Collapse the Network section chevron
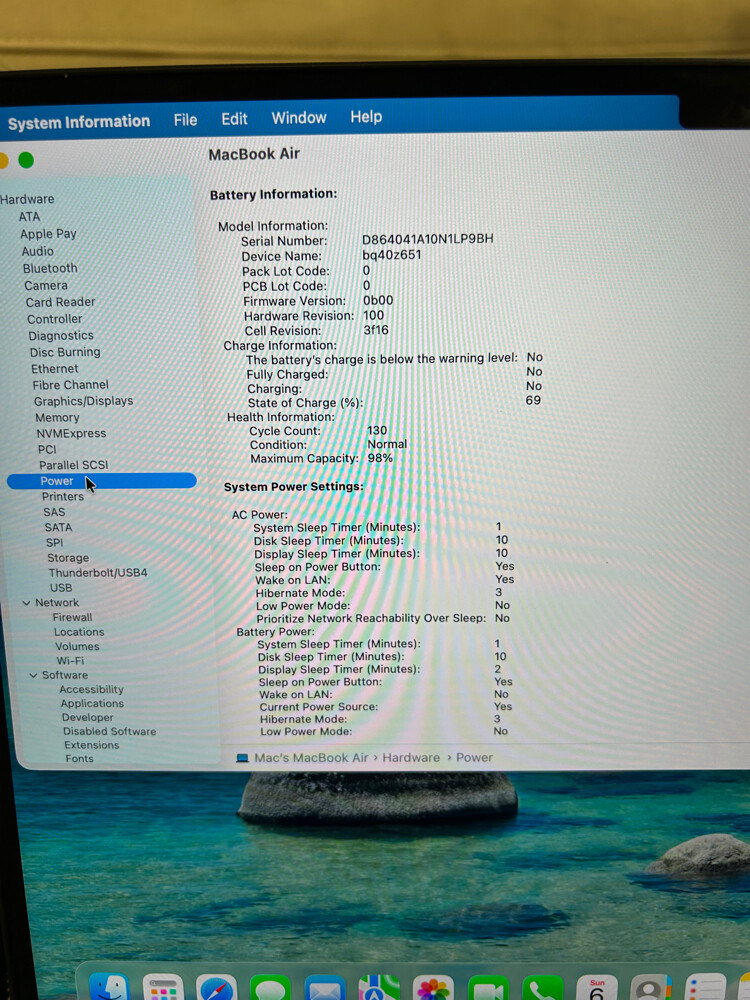This screenshot has height=1000, width=750. point(26,603)
